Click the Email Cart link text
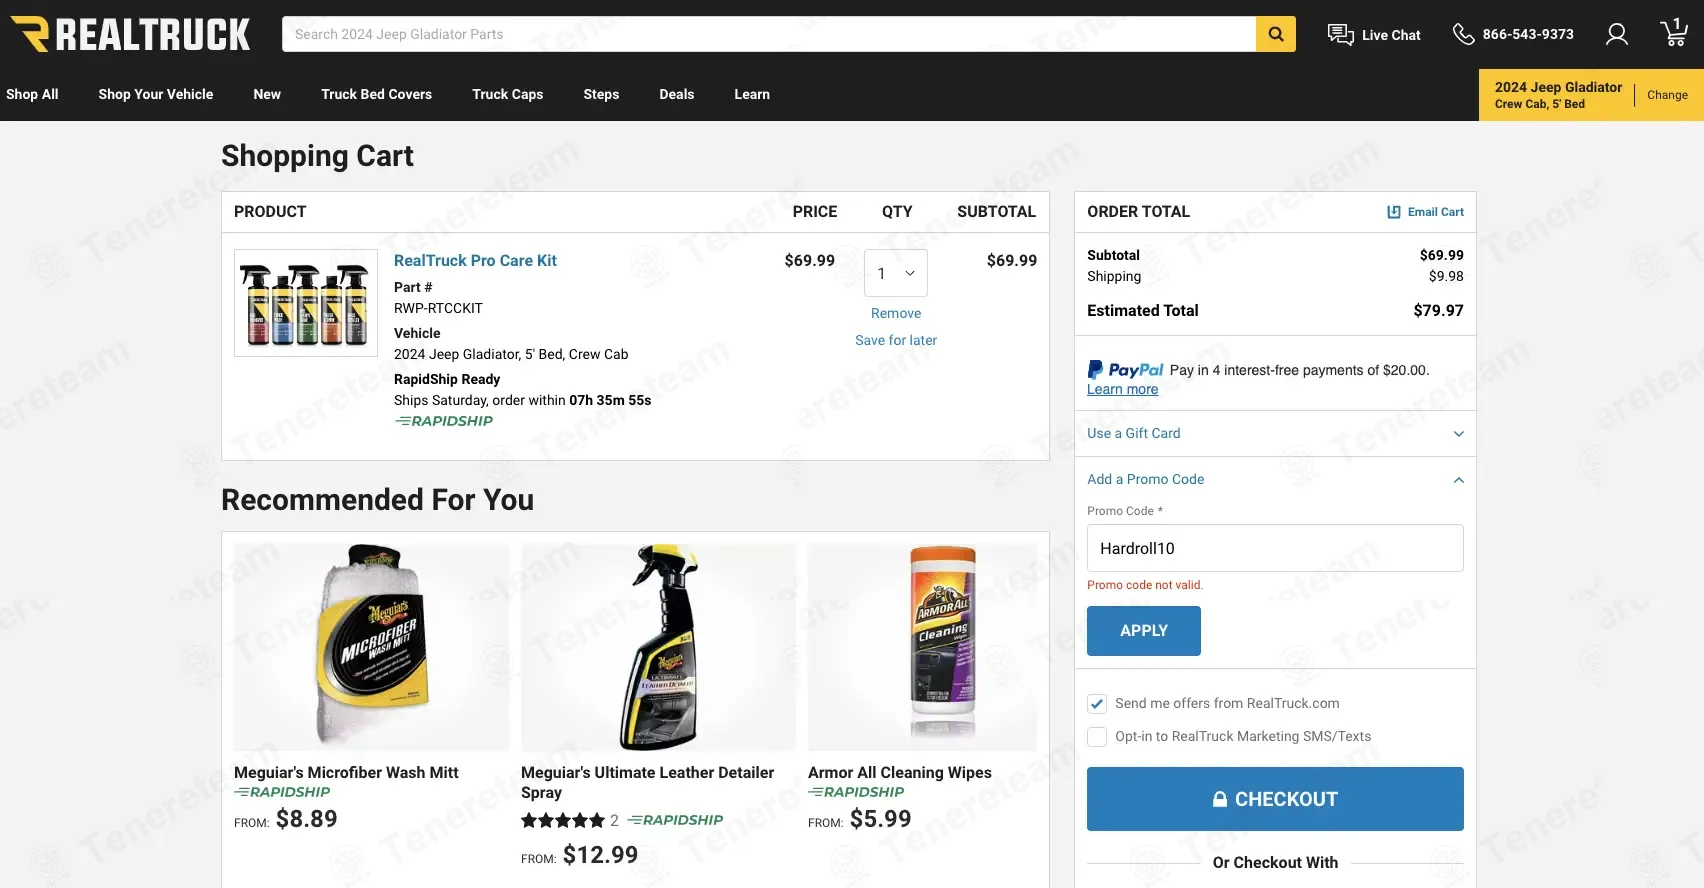This screenshot has height=888, width=1704. pos(1436,212)
